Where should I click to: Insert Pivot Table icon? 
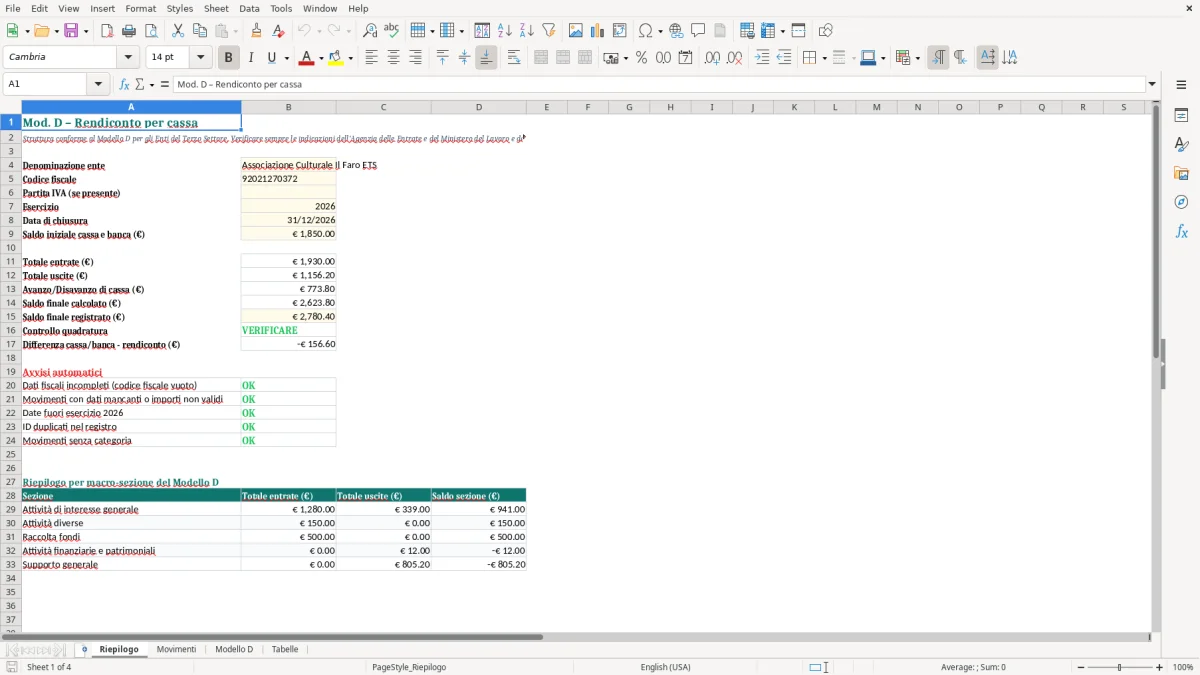click(x=620, y=31)
